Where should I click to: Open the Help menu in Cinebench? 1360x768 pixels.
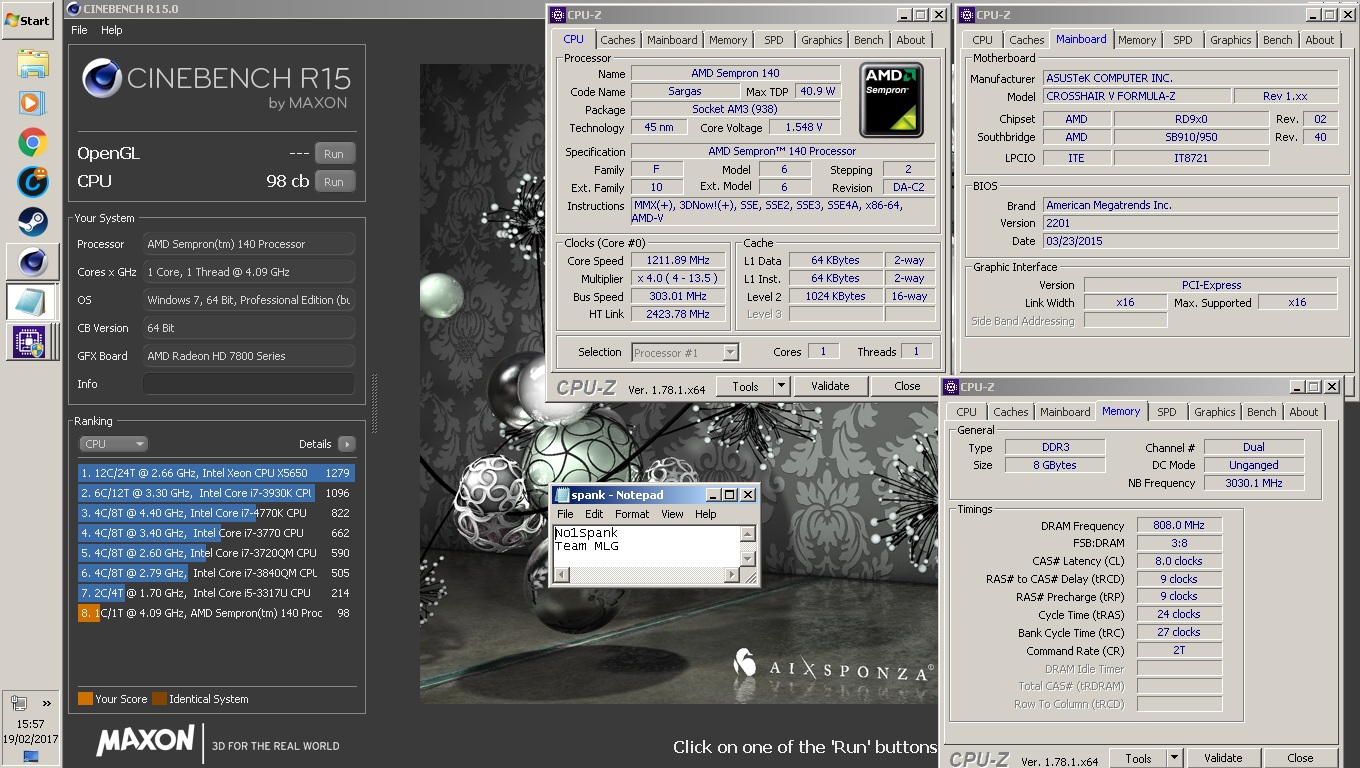pos(112,30)
